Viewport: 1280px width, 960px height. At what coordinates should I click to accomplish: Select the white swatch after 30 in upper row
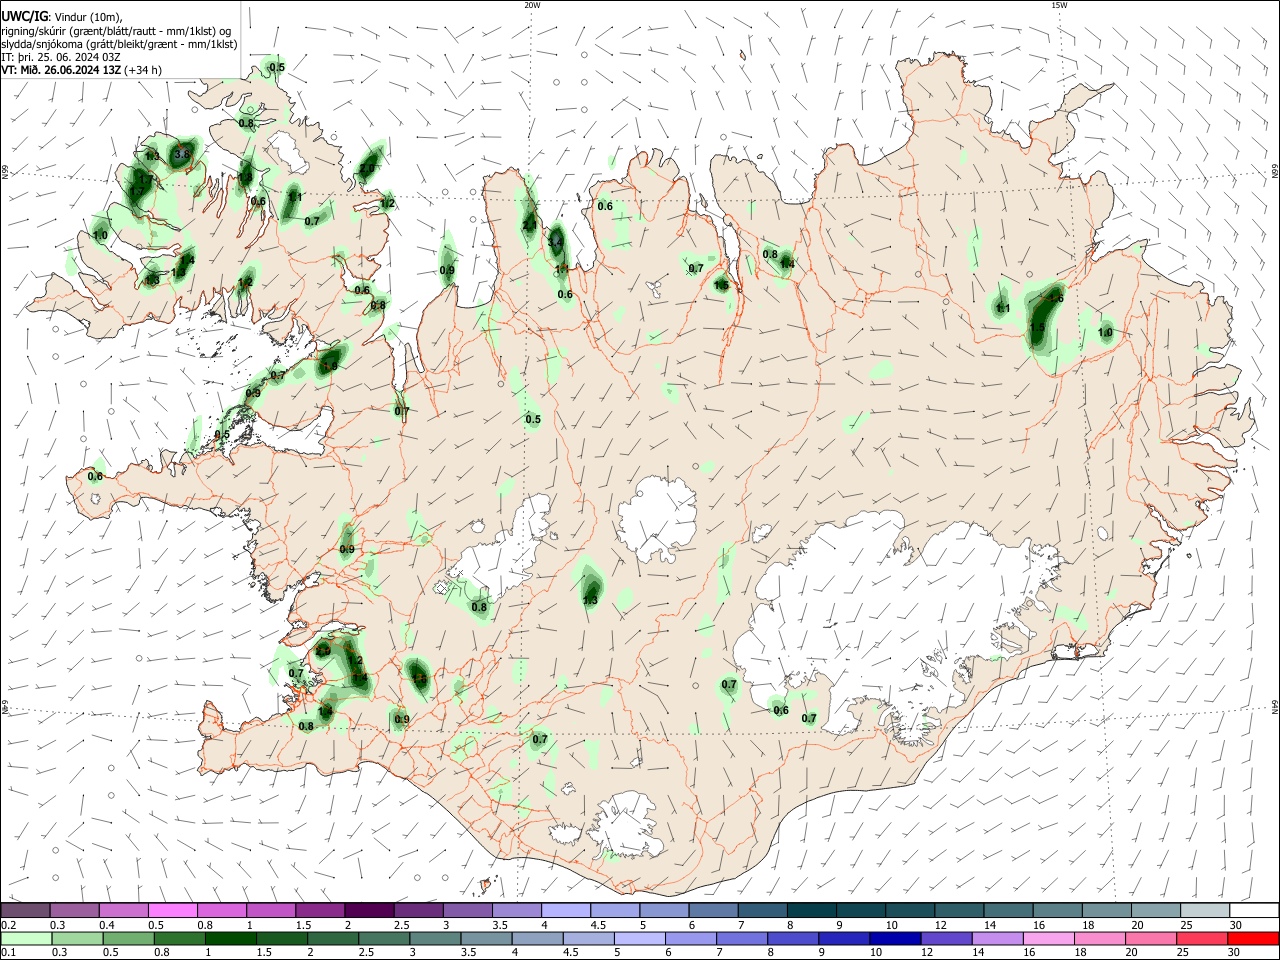pos(1253,910)
